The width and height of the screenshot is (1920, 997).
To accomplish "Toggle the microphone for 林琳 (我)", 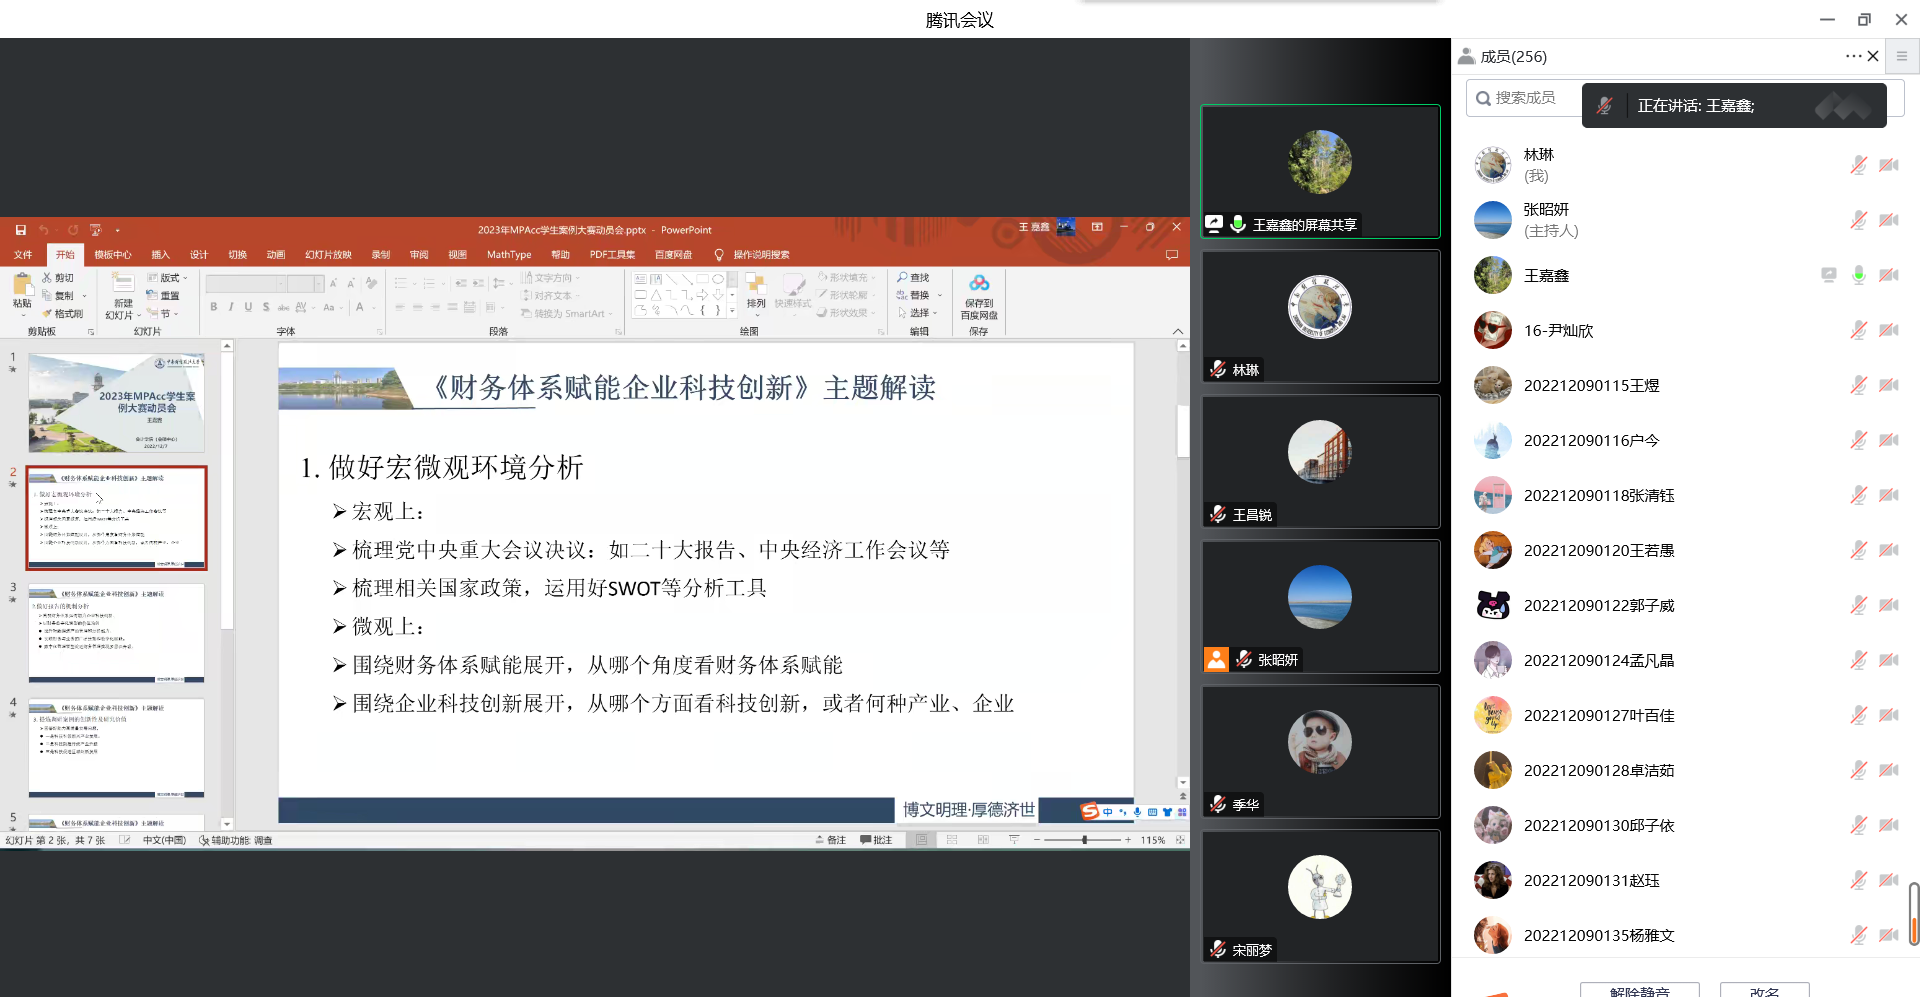I will click(x=1858, y=165).
